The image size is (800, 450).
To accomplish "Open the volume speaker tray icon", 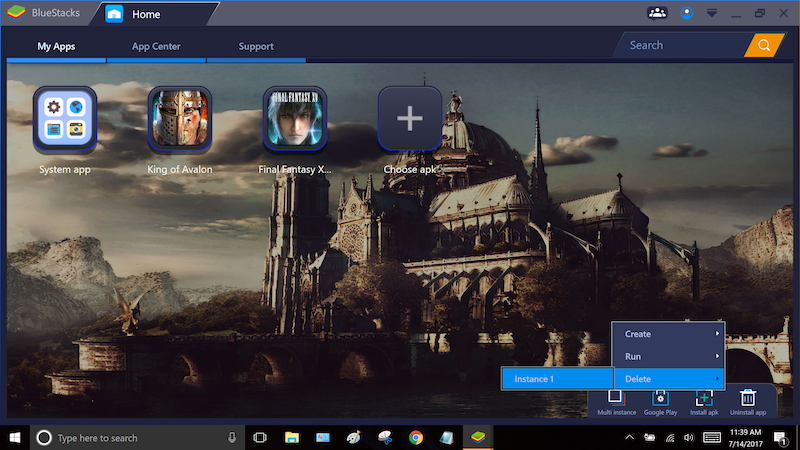I will (689, 437).
